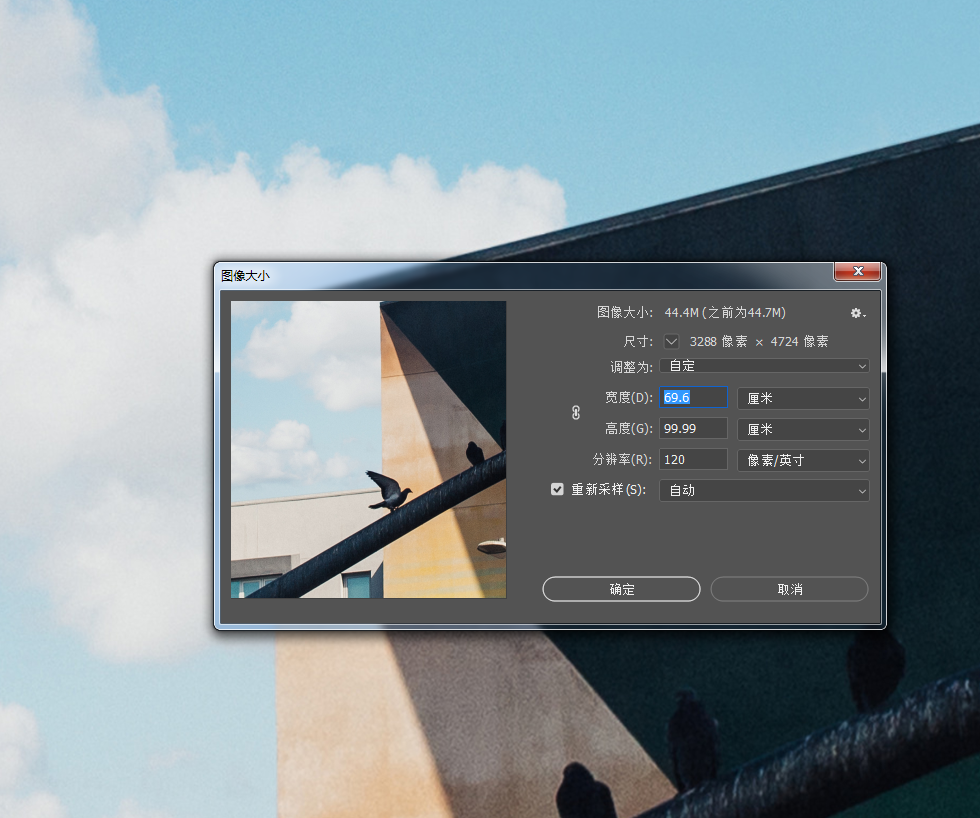The image size is (980, 818).
Task: Uncheck the 重新采样 resample checkbox
Action: pyautogui.click(x=557, y=489)
